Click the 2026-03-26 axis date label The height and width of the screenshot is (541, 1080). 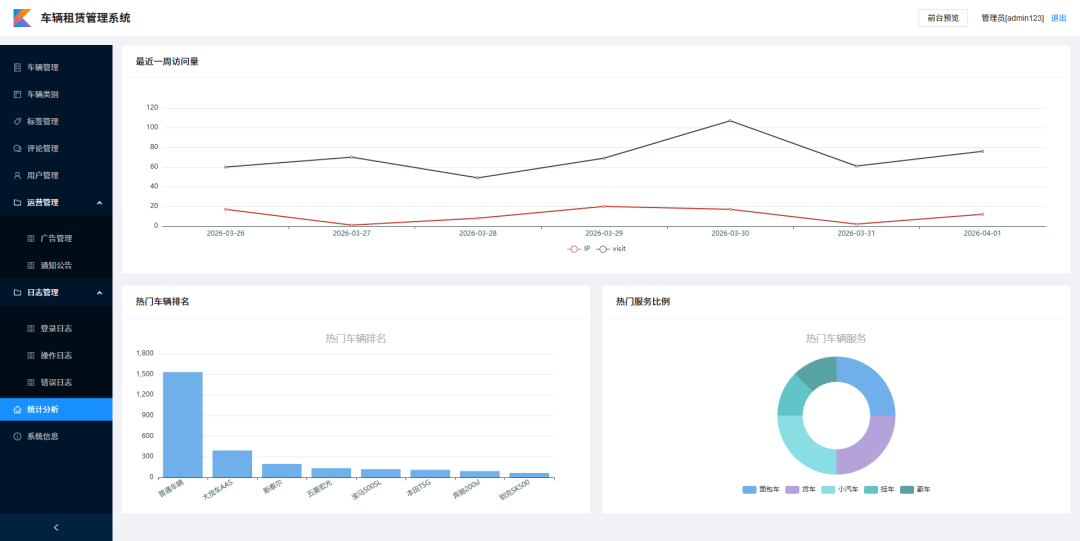click(x=226, y=234)
